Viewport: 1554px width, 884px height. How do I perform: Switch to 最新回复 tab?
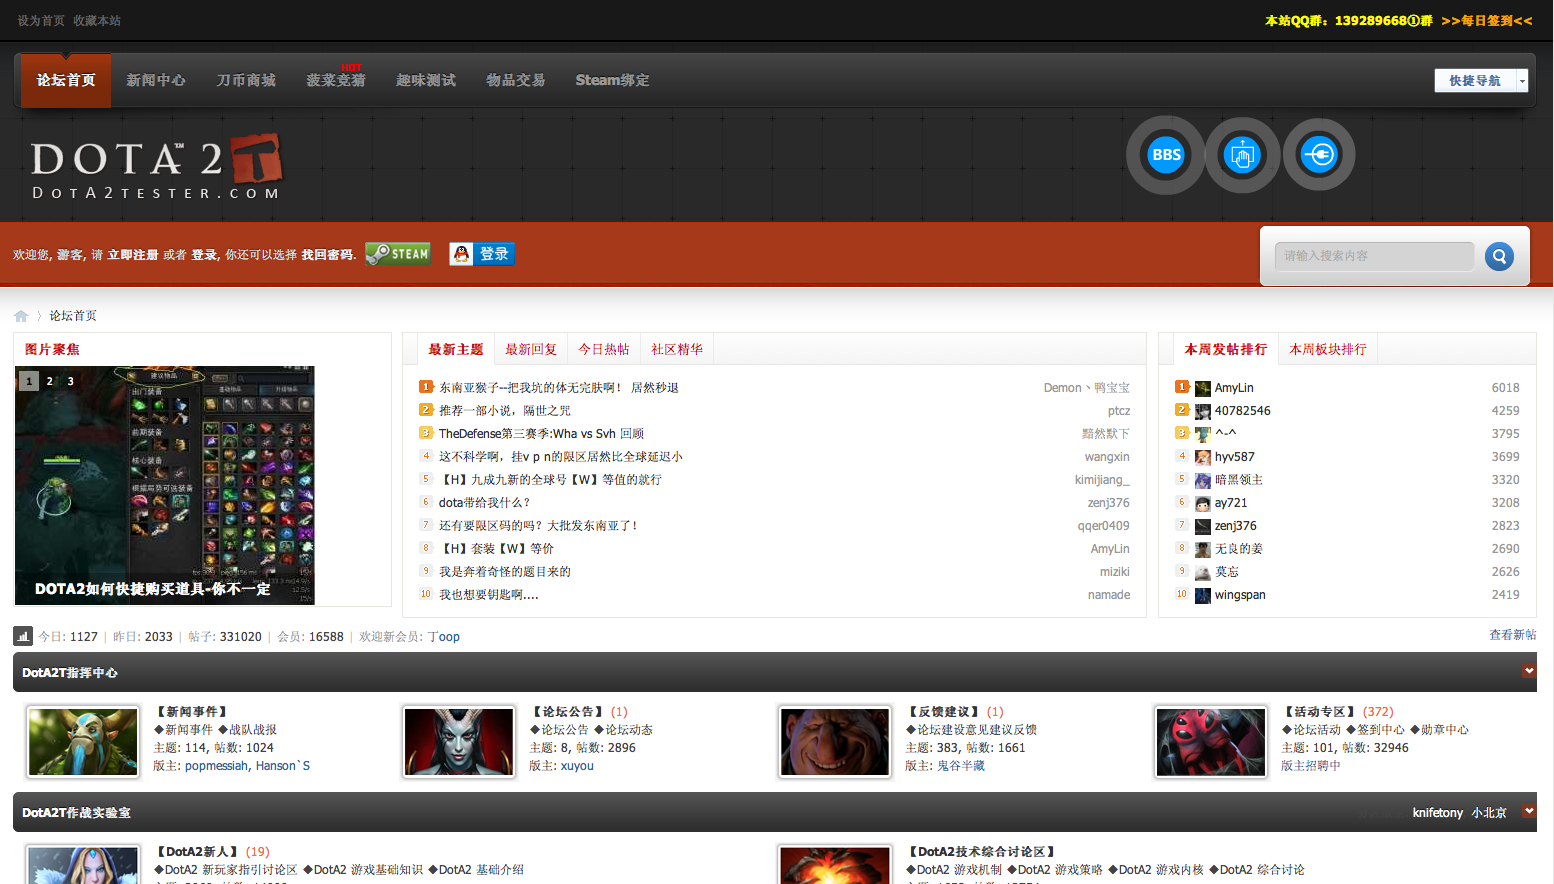coord(531,349)
